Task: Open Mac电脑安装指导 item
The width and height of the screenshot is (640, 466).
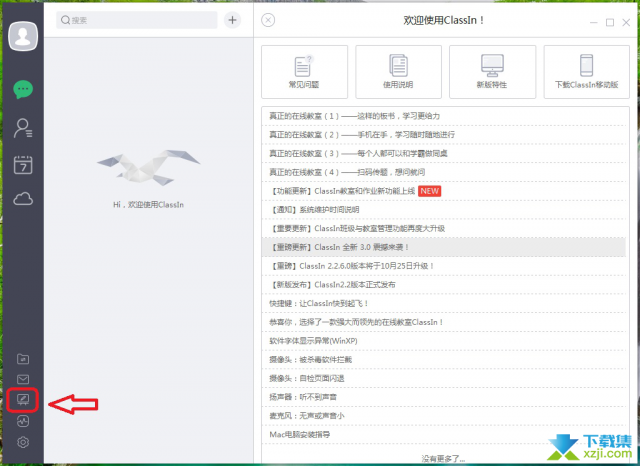Action: tap(444, 435)
